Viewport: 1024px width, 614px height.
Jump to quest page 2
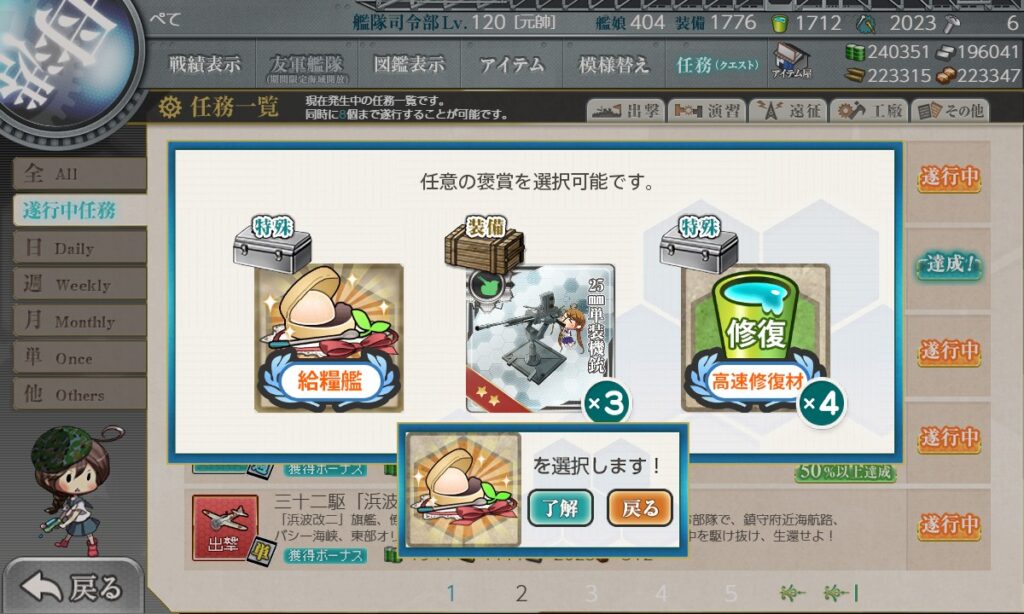521,593
